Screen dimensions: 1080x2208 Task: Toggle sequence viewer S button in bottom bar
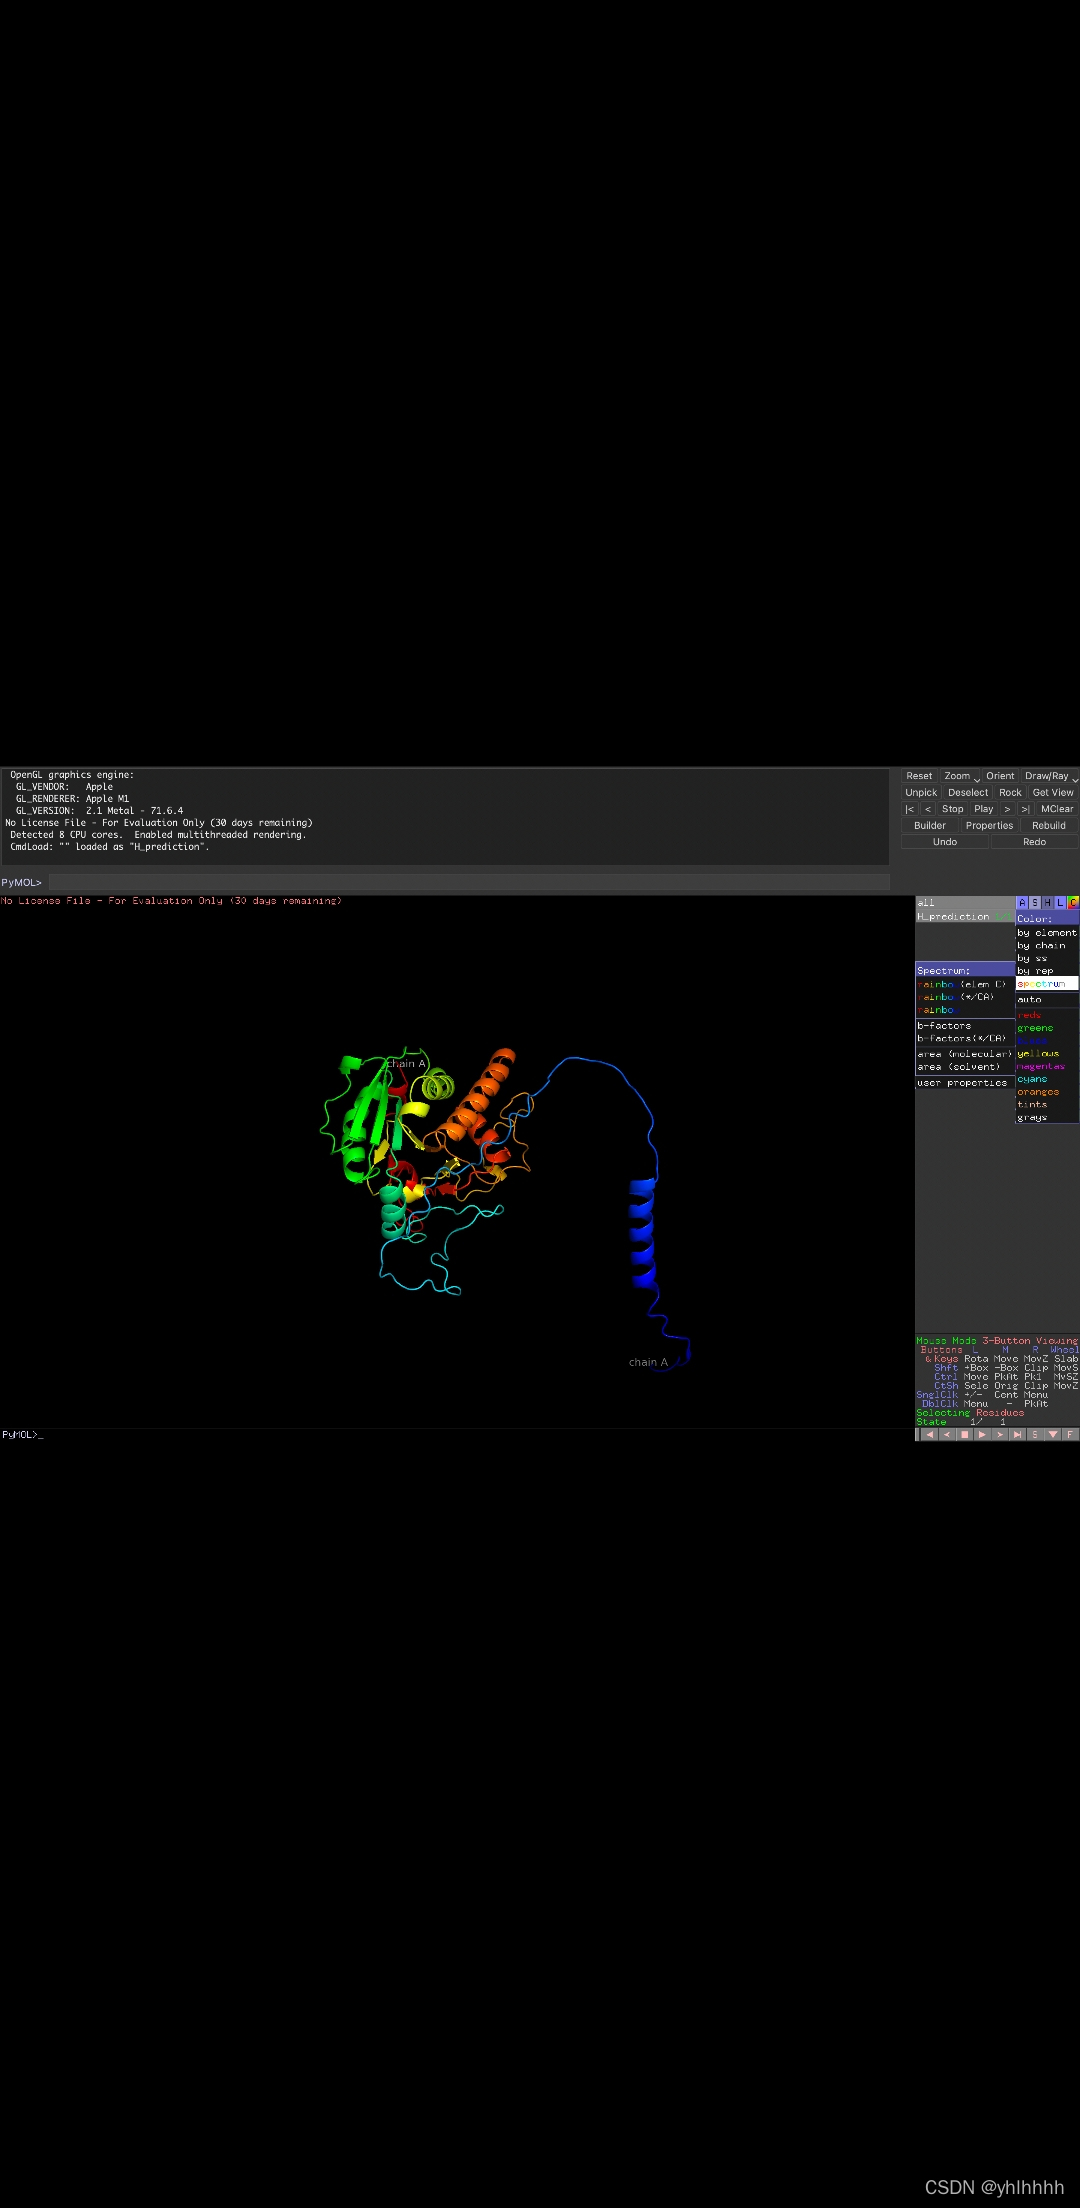click(x=1035, y=1434)
